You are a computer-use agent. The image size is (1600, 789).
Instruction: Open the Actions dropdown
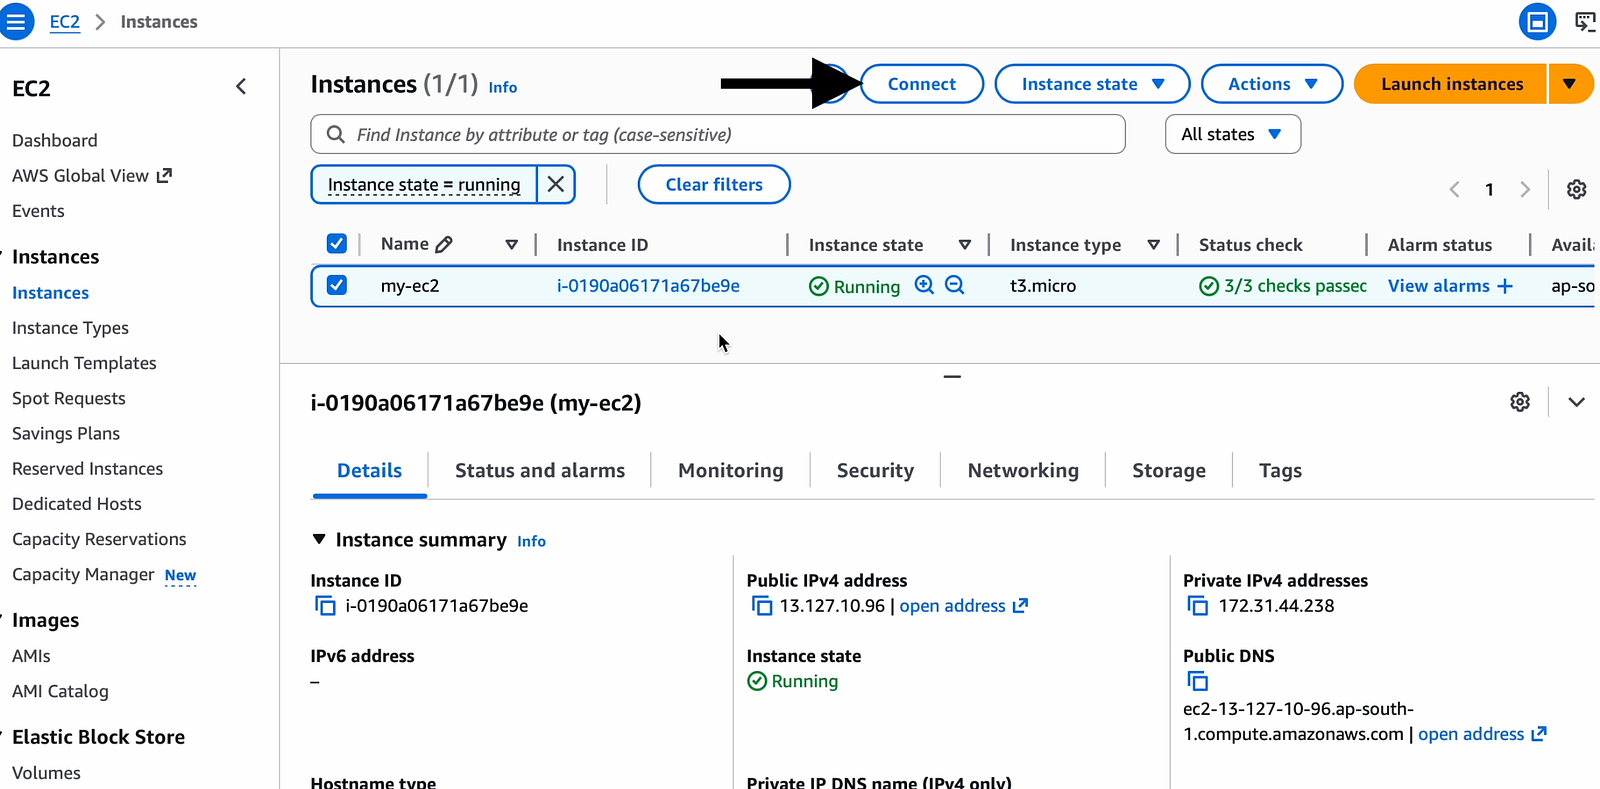(x=1272, y=84)
